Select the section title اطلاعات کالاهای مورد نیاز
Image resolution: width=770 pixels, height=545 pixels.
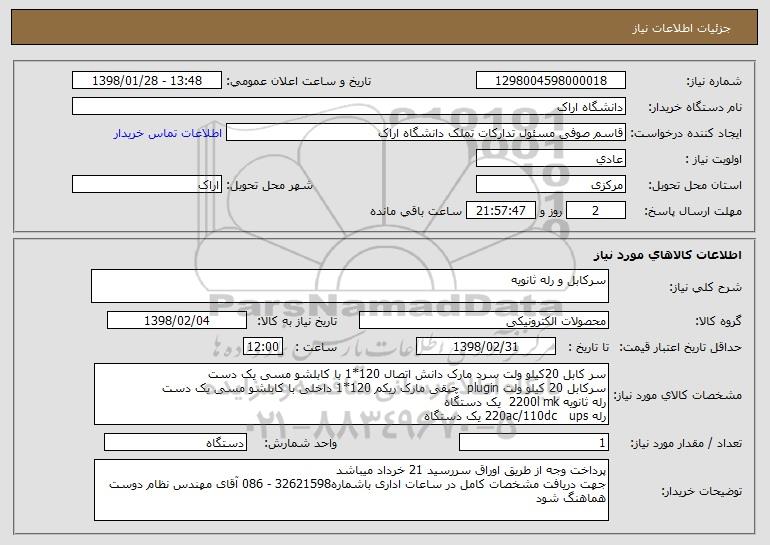[x=667, y=255]
